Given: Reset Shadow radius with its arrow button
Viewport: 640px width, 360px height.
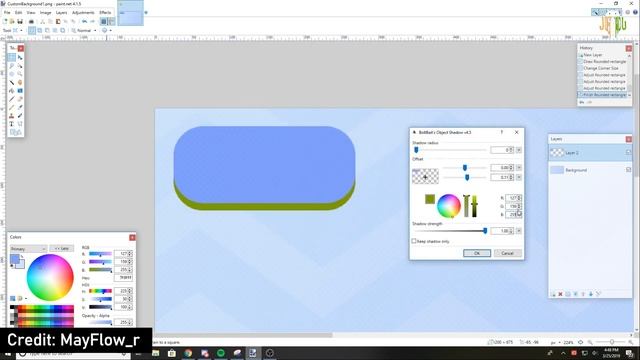Looking at the screenshot, I should coord(519,150).
